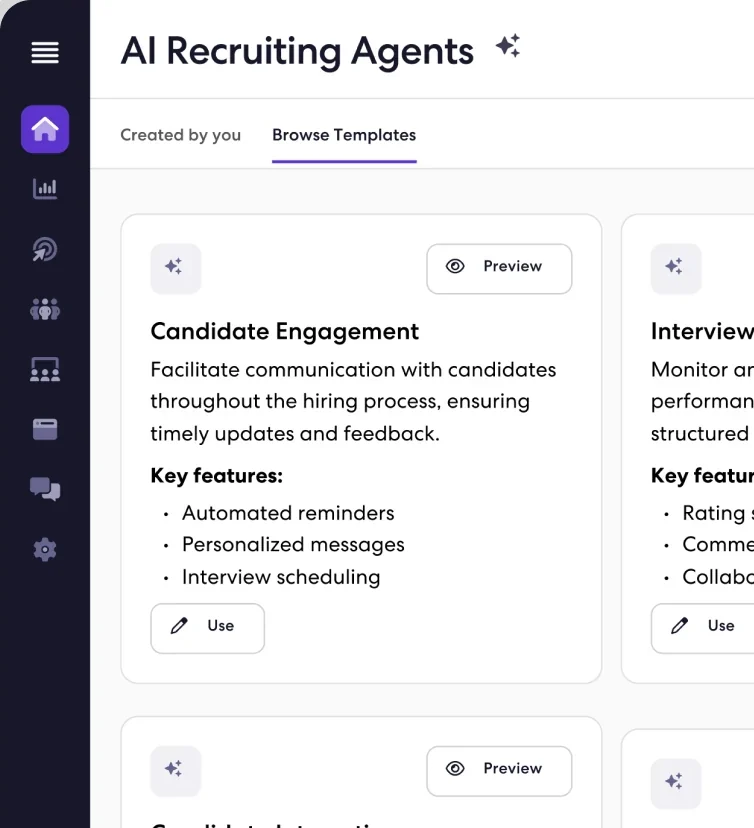The width and height of the screenshot is (754, 828).
Task: Open the target sourcing icon in sidebar
Action: point(45,249)
